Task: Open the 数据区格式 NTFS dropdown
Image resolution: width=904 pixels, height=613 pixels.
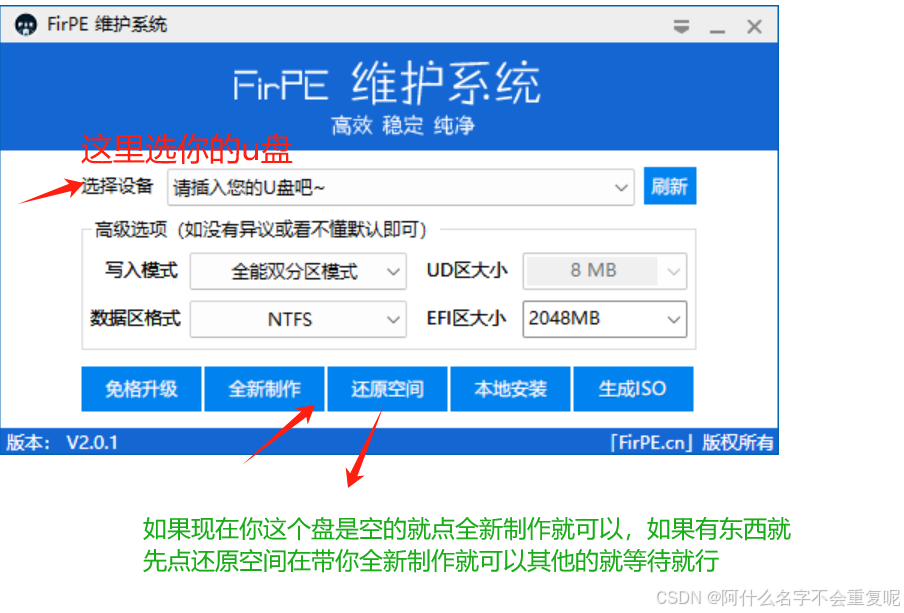Action: click(x=298, y=319)
